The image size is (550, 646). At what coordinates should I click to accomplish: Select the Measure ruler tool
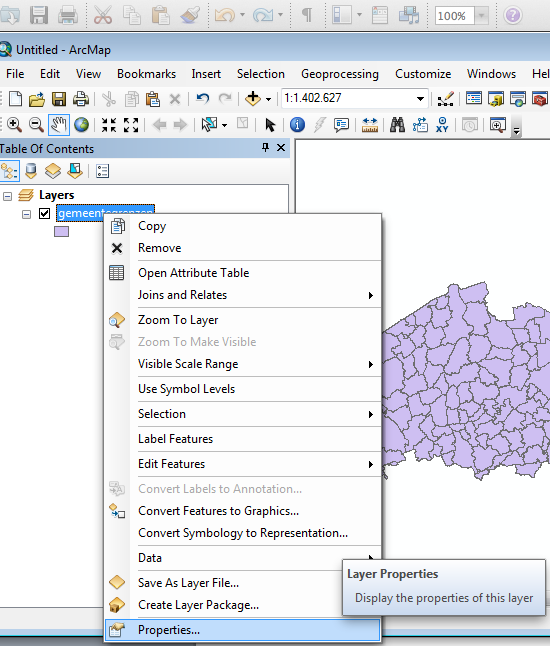point(370,125)
